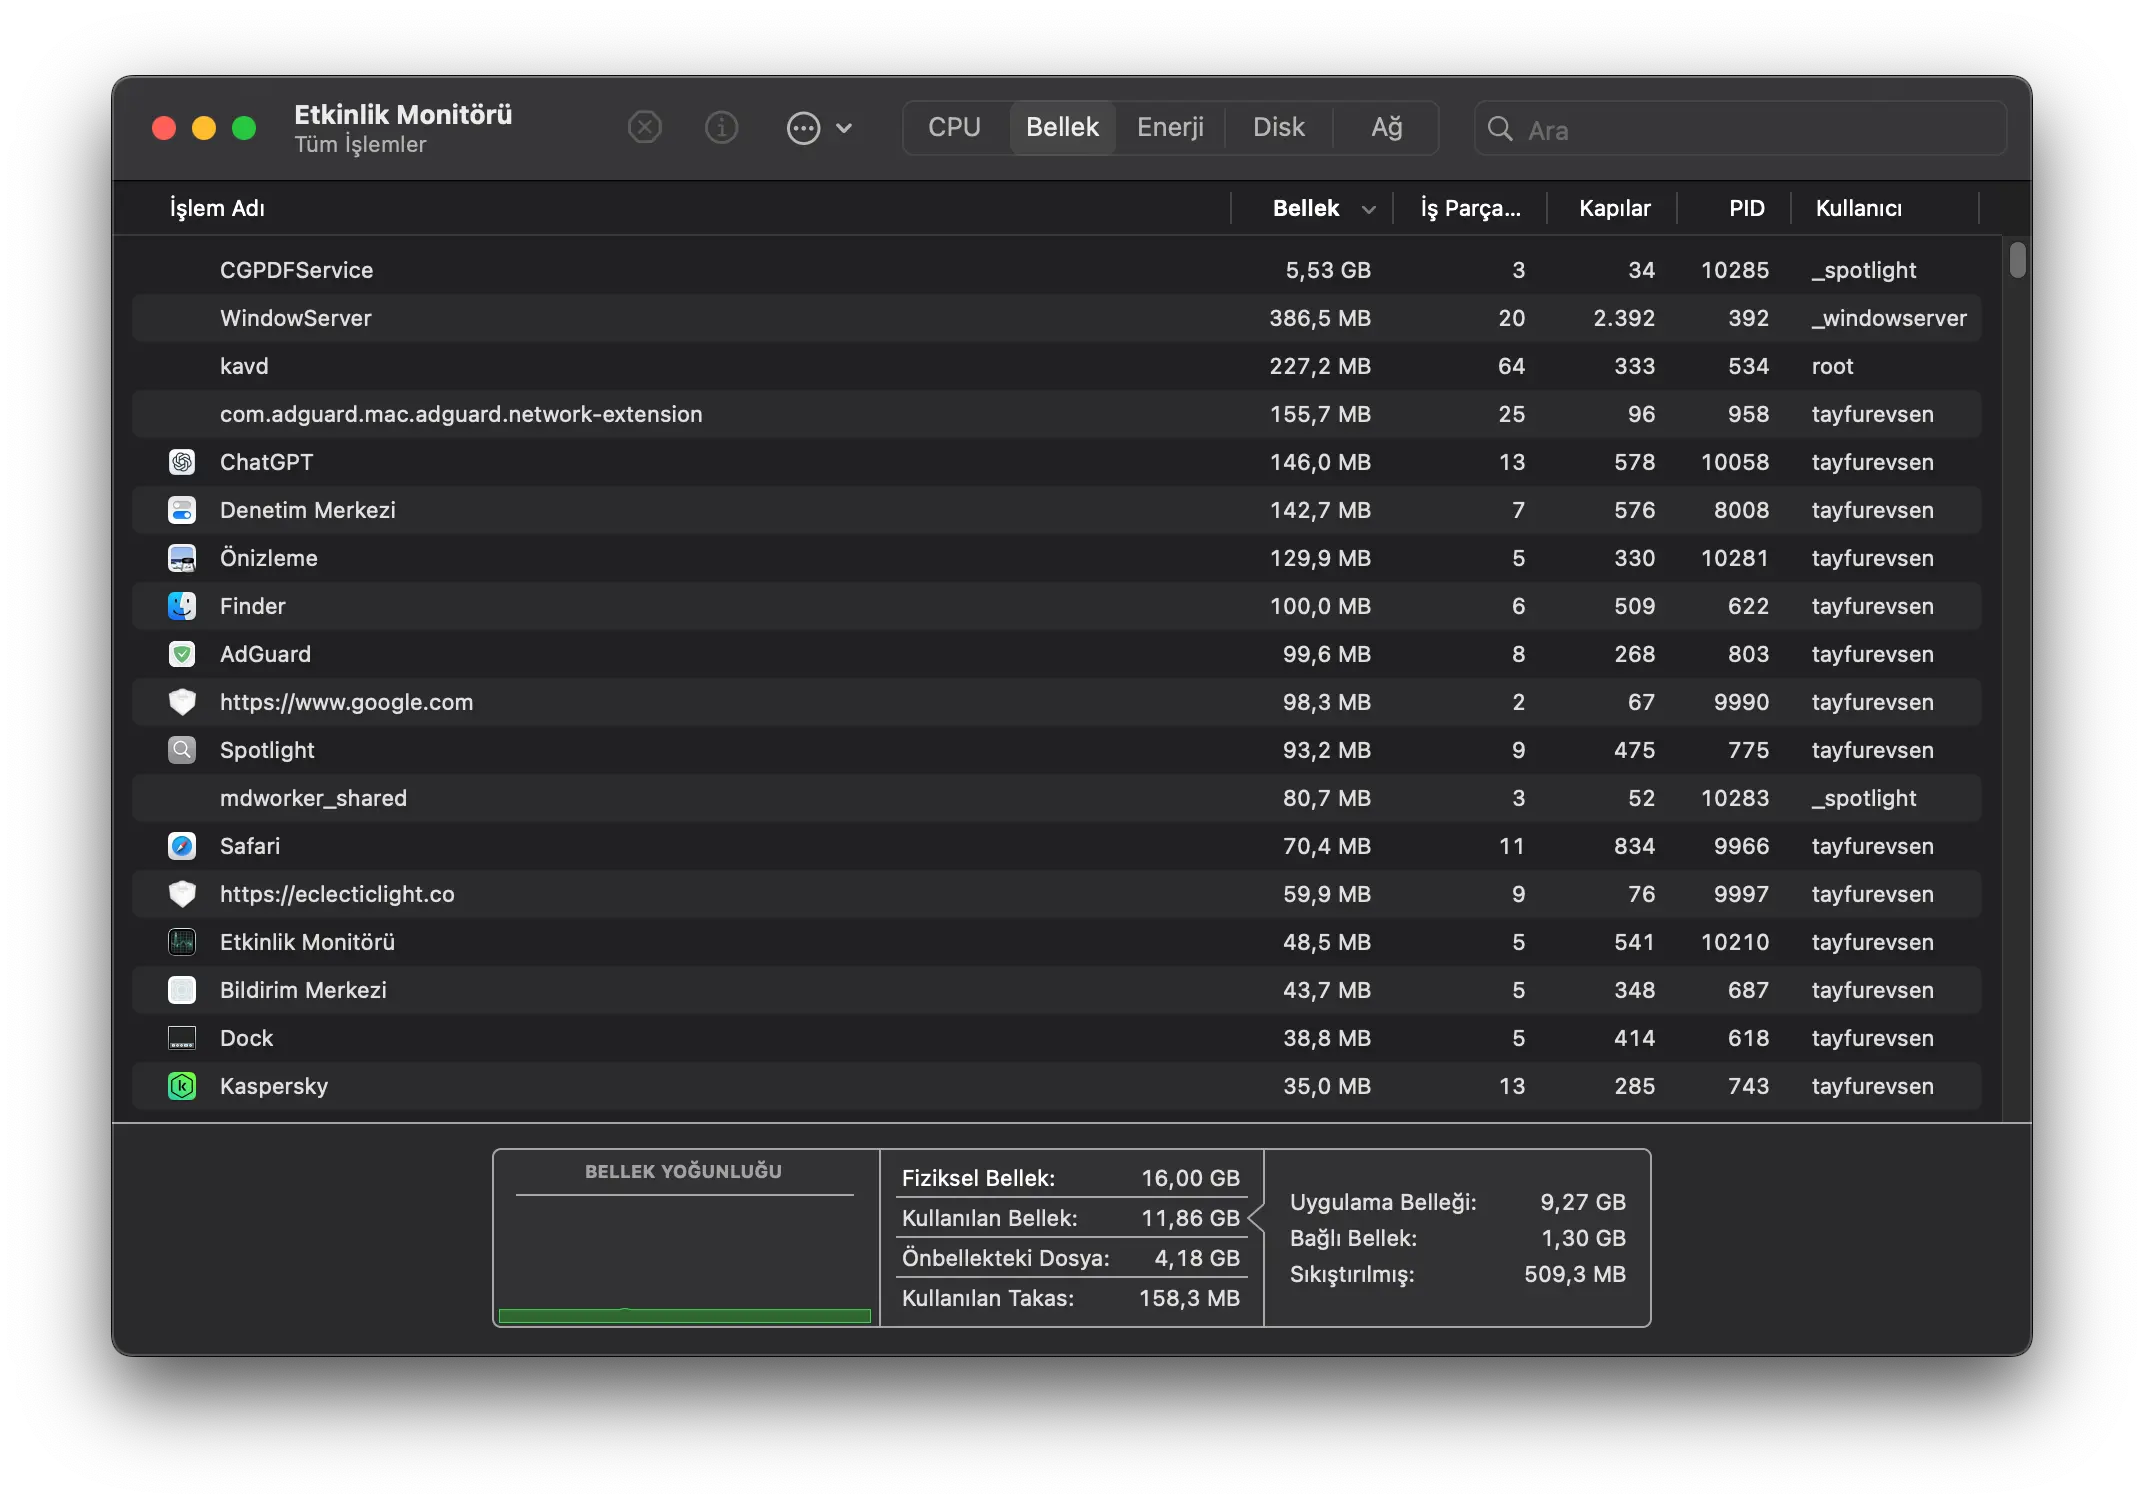Switch to the Disk tab
This screenshot has height=1504, width=2144.
pyautogui.click(x=1279, y=128)
